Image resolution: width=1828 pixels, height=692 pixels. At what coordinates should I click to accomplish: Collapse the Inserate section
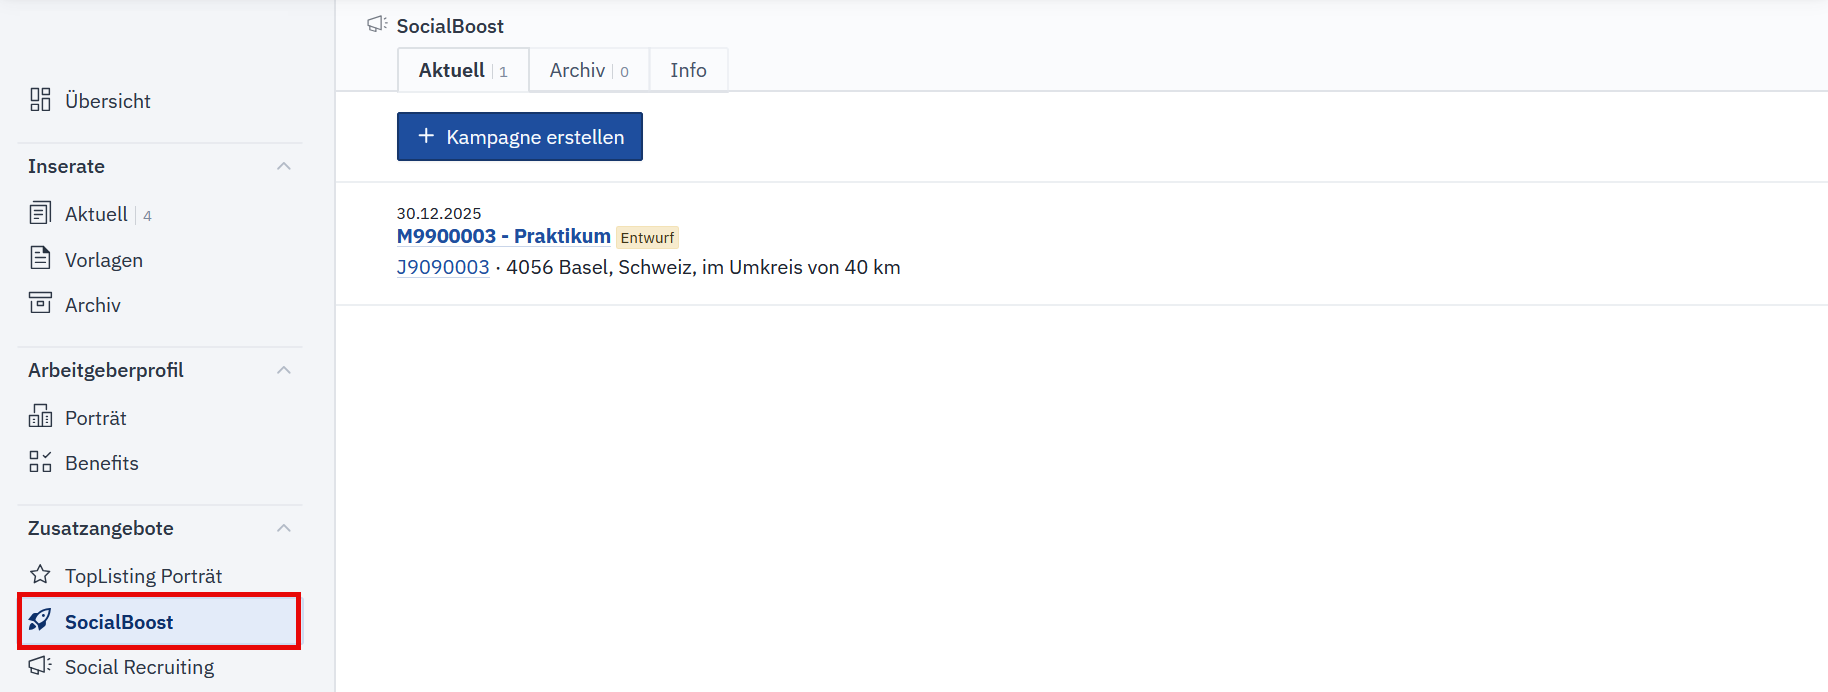(284, 166)
